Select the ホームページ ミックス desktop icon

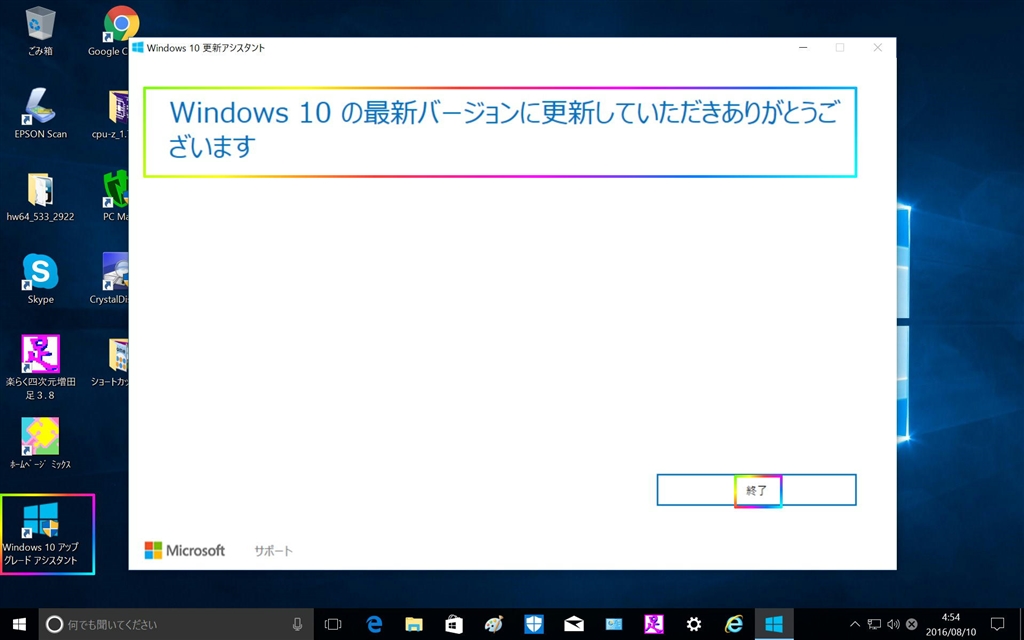click(40, 443)
